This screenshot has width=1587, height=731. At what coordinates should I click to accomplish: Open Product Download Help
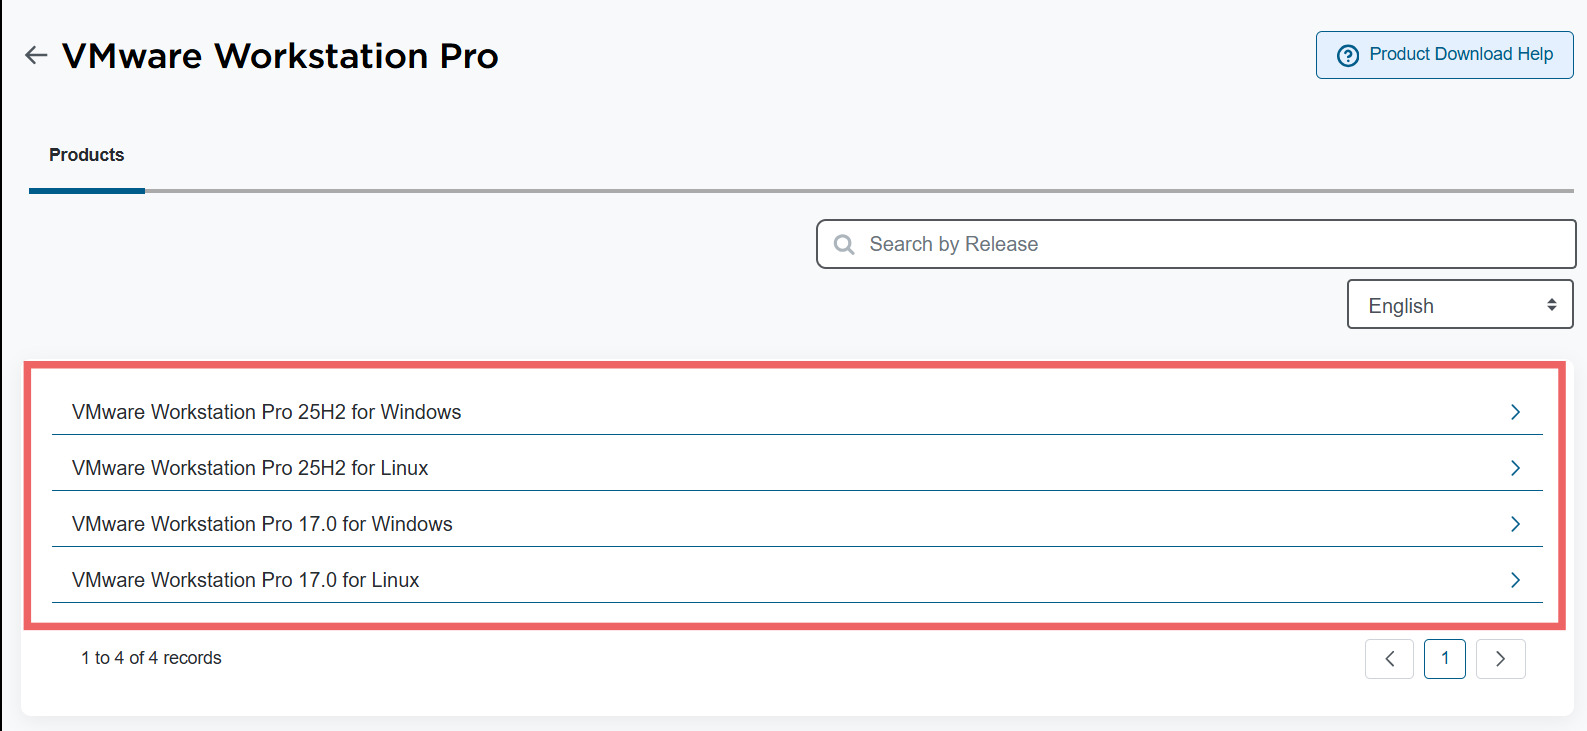(1444, 55)
